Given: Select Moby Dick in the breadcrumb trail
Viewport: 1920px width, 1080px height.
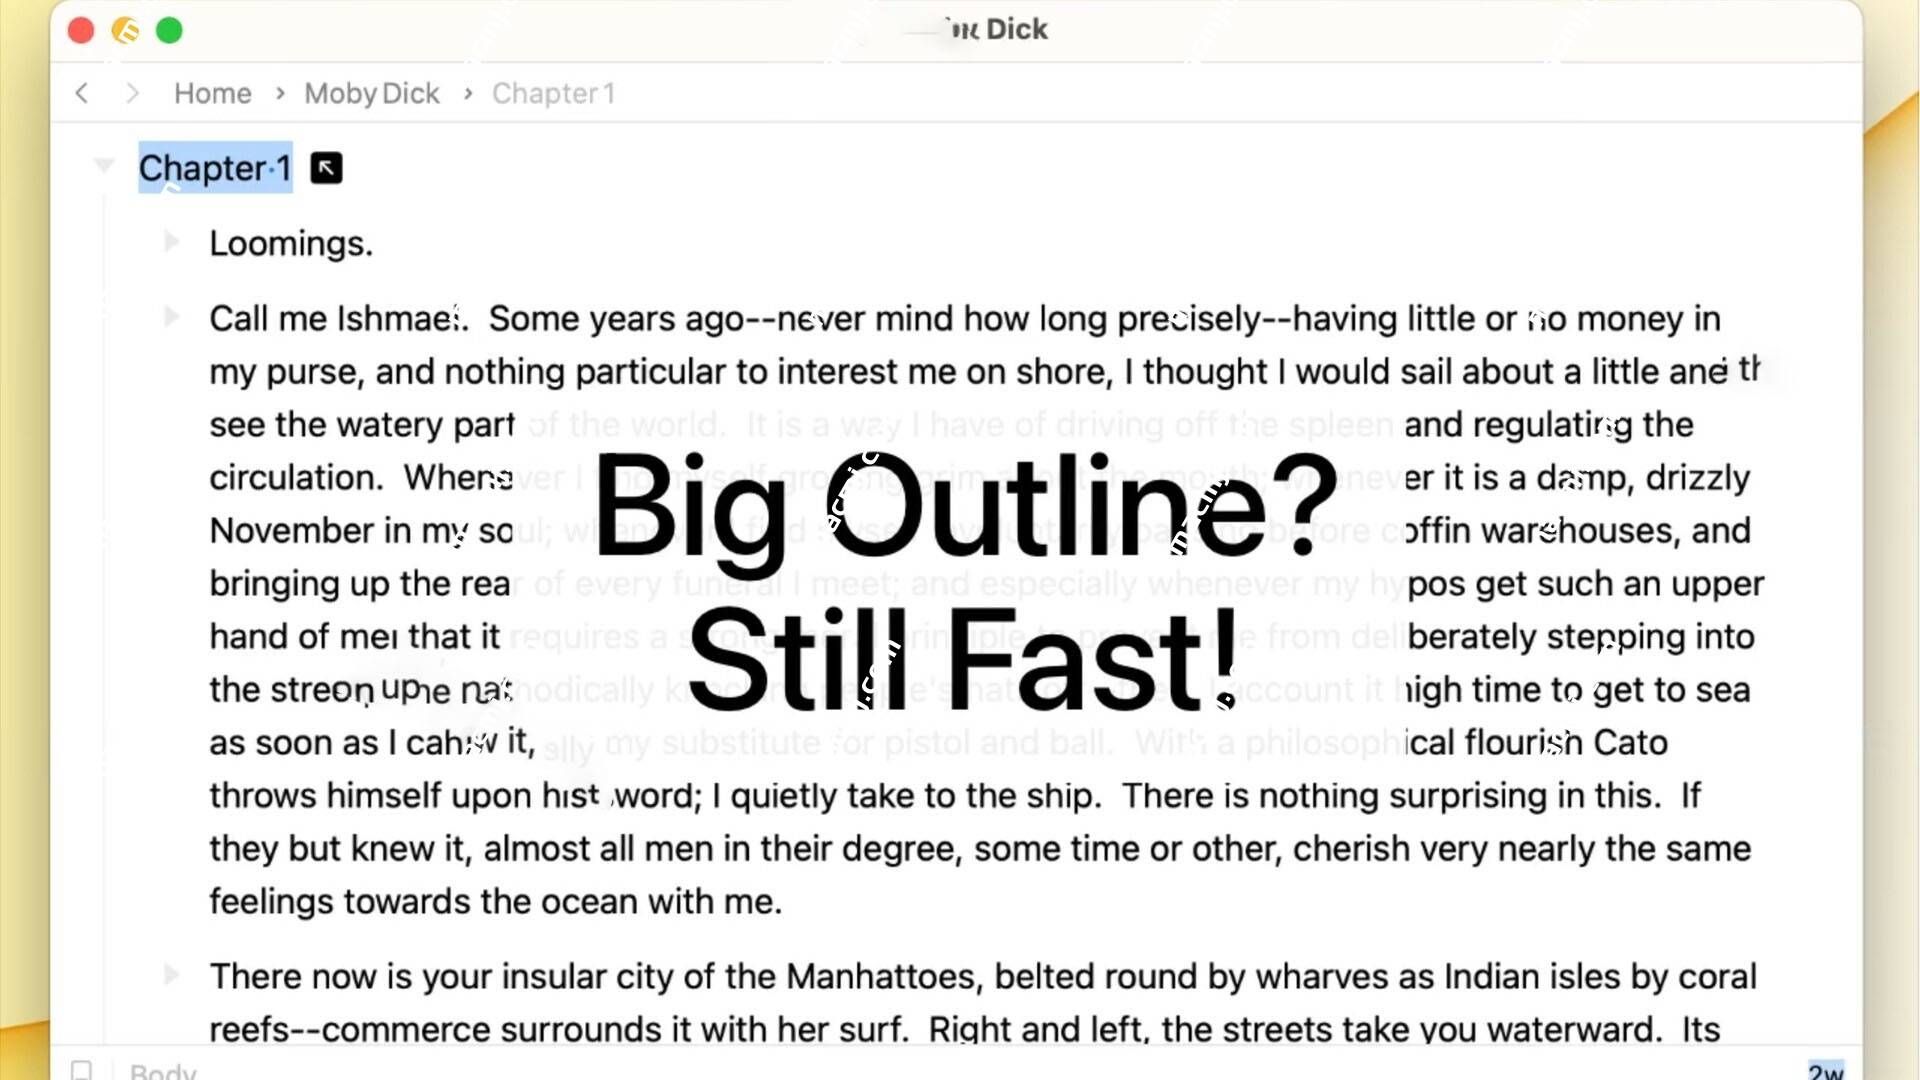Looking at the screenshot, I should 371,94.
